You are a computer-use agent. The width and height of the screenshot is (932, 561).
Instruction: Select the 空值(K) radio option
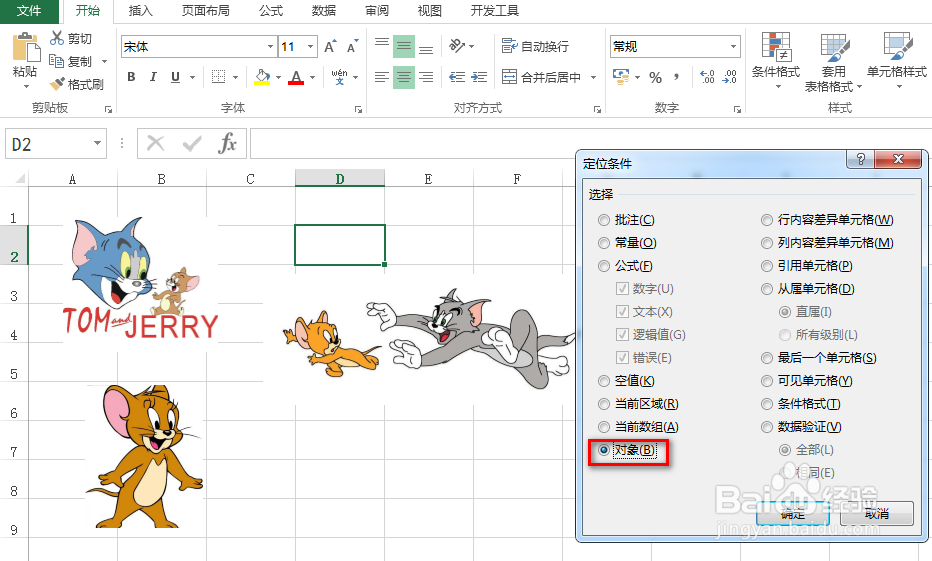click(626, 381)
